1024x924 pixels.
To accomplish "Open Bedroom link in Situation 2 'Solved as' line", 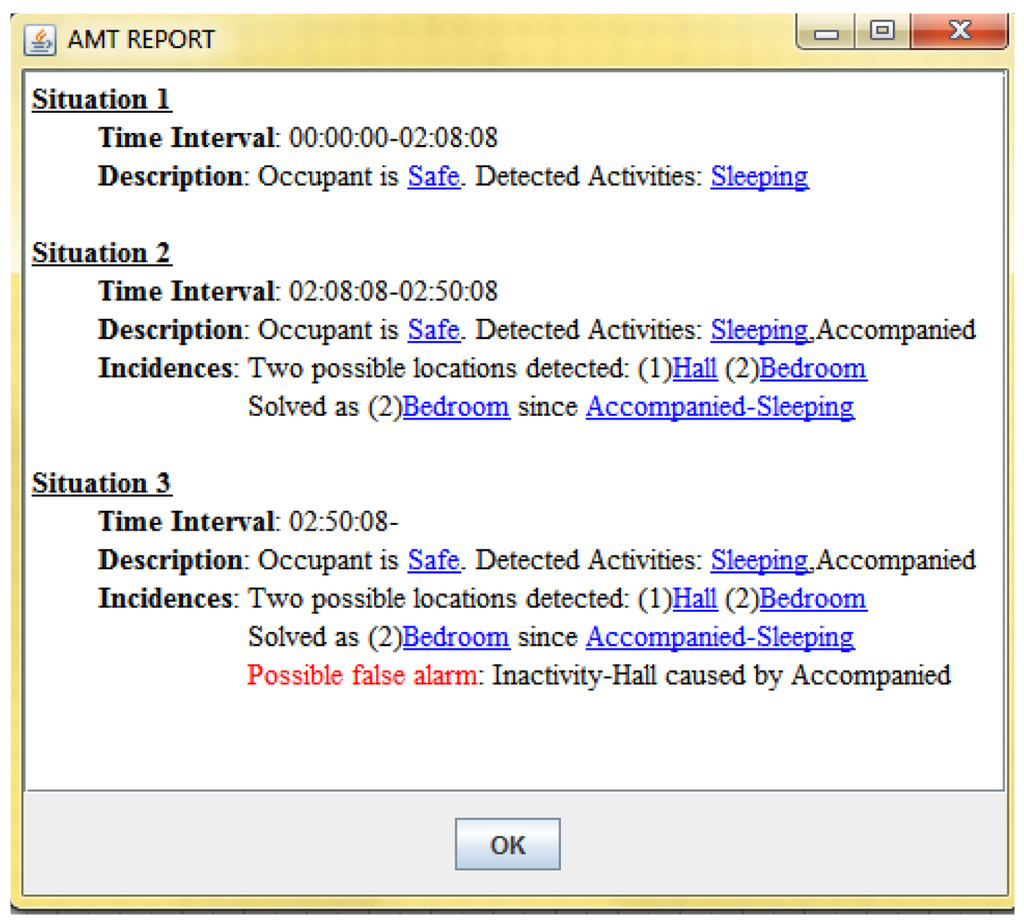I will [x=456, y=407].
